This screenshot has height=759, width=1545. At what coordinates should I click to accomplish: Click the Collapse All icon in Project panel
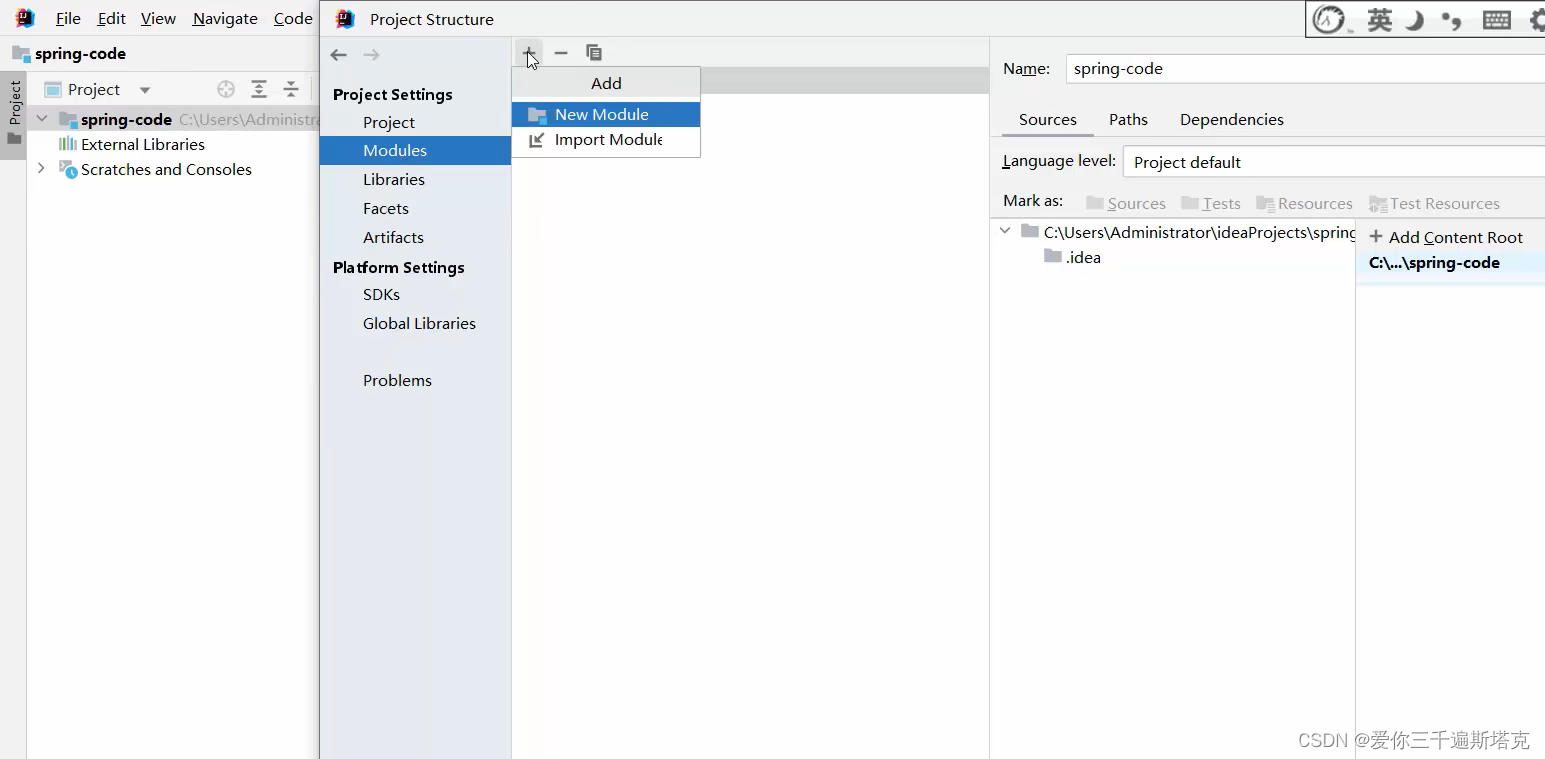(x=290, y=89)
